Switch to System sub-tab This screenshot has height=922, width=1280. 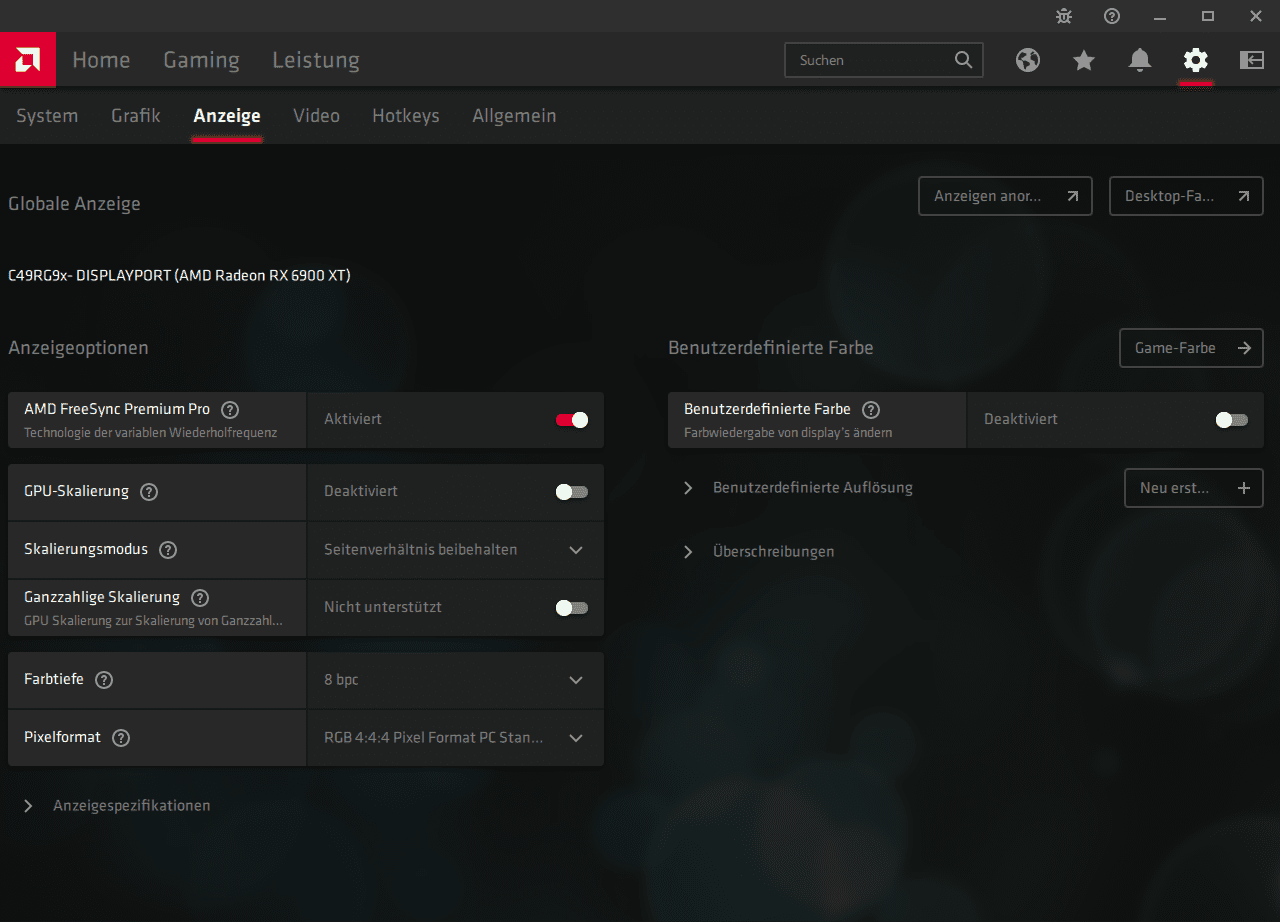[47, 116]
